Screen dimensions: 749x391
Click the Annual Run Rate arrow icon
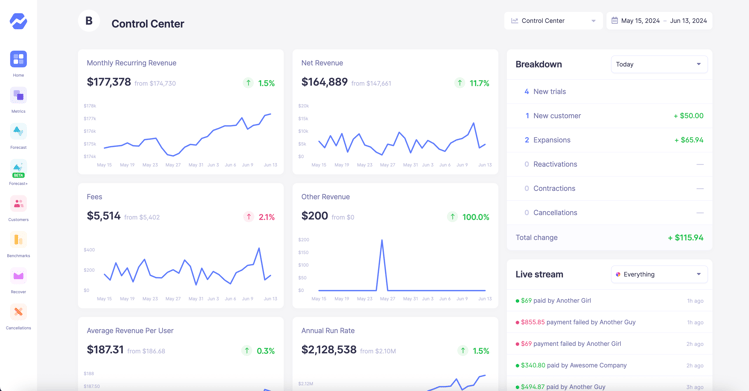[462, 350]
